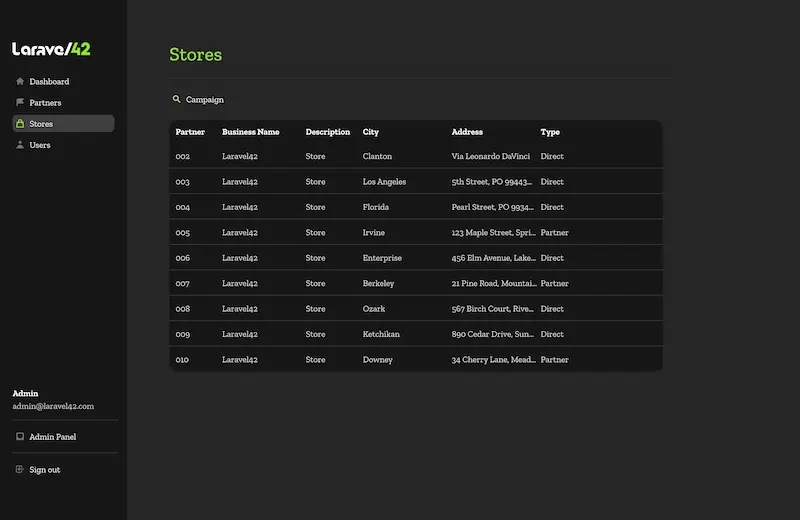Viewport: 800px width, 520px height.
Task: Select partner 007 cell
Action: click(183, 283)
